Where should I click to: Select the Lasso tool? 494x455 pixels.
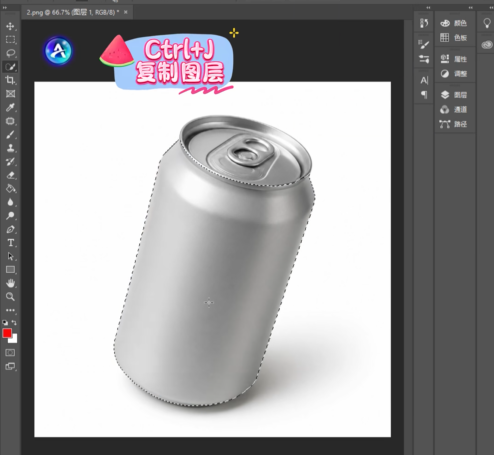point(10,53)
